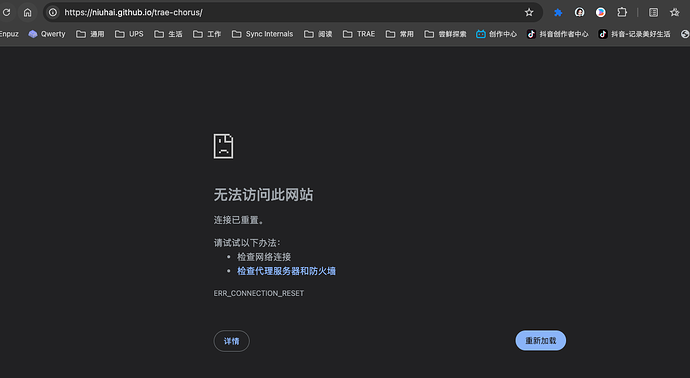Screen dimensions: 690x378
Task: Expand the 工作 bookmark folder
Action: (207, 34)
